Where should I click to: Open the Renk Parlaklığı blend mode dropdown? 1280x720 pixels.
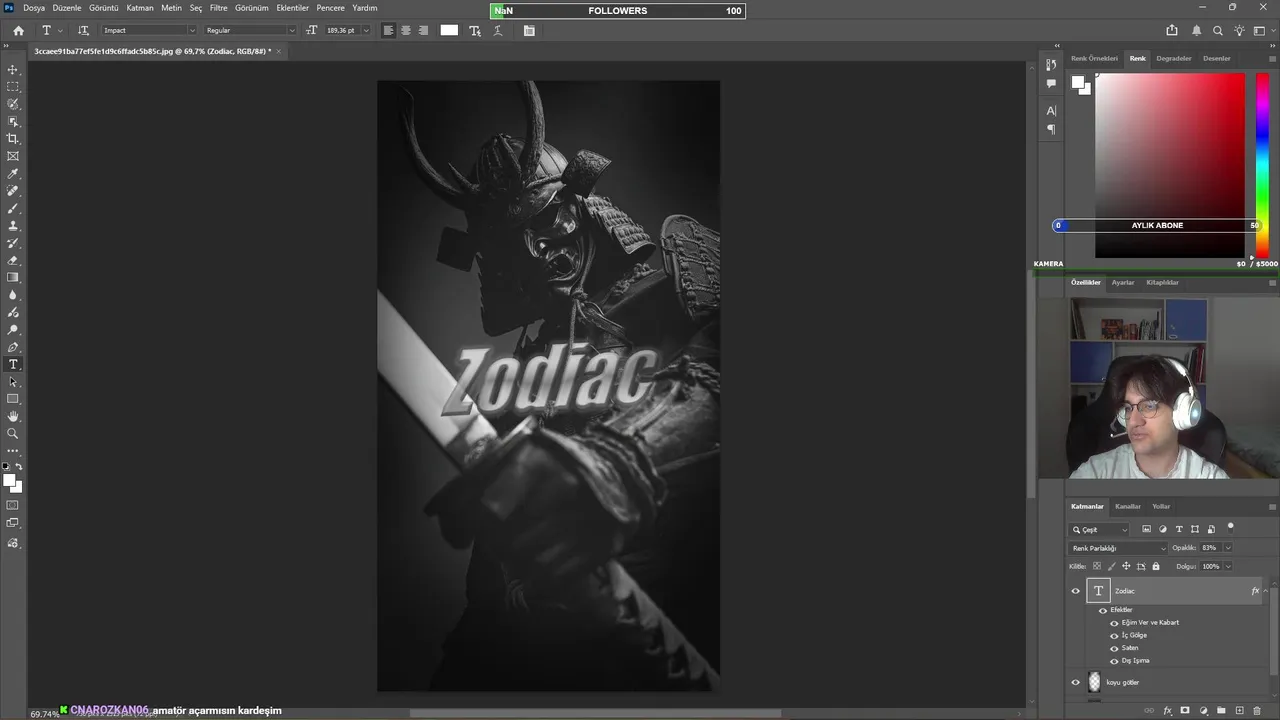(x=1118, y=548)
